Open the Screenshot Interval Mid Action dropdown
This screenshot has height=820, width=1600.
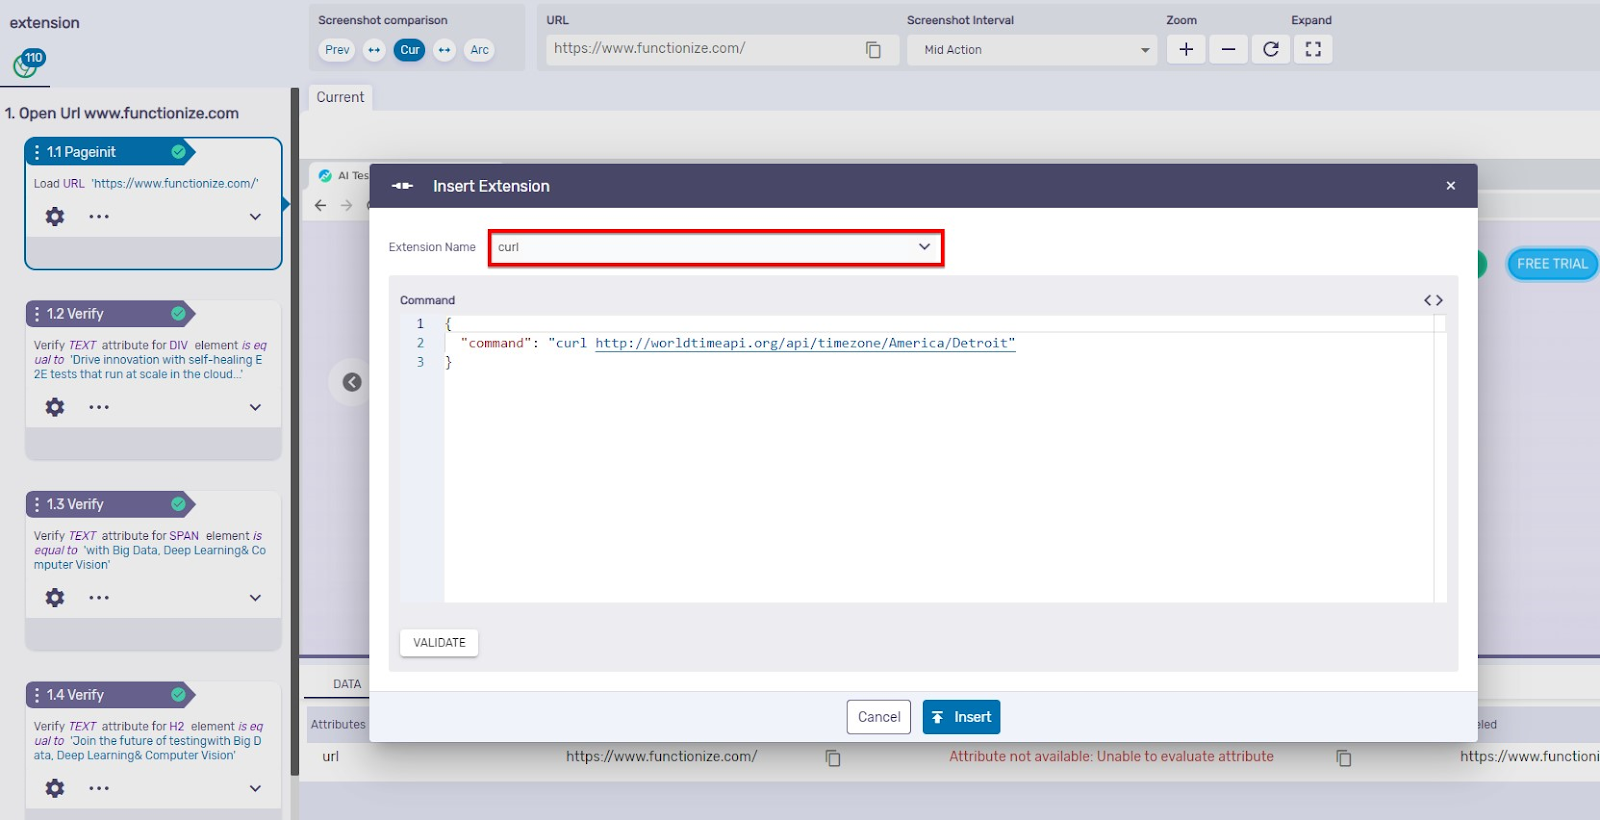(1032, 50)
